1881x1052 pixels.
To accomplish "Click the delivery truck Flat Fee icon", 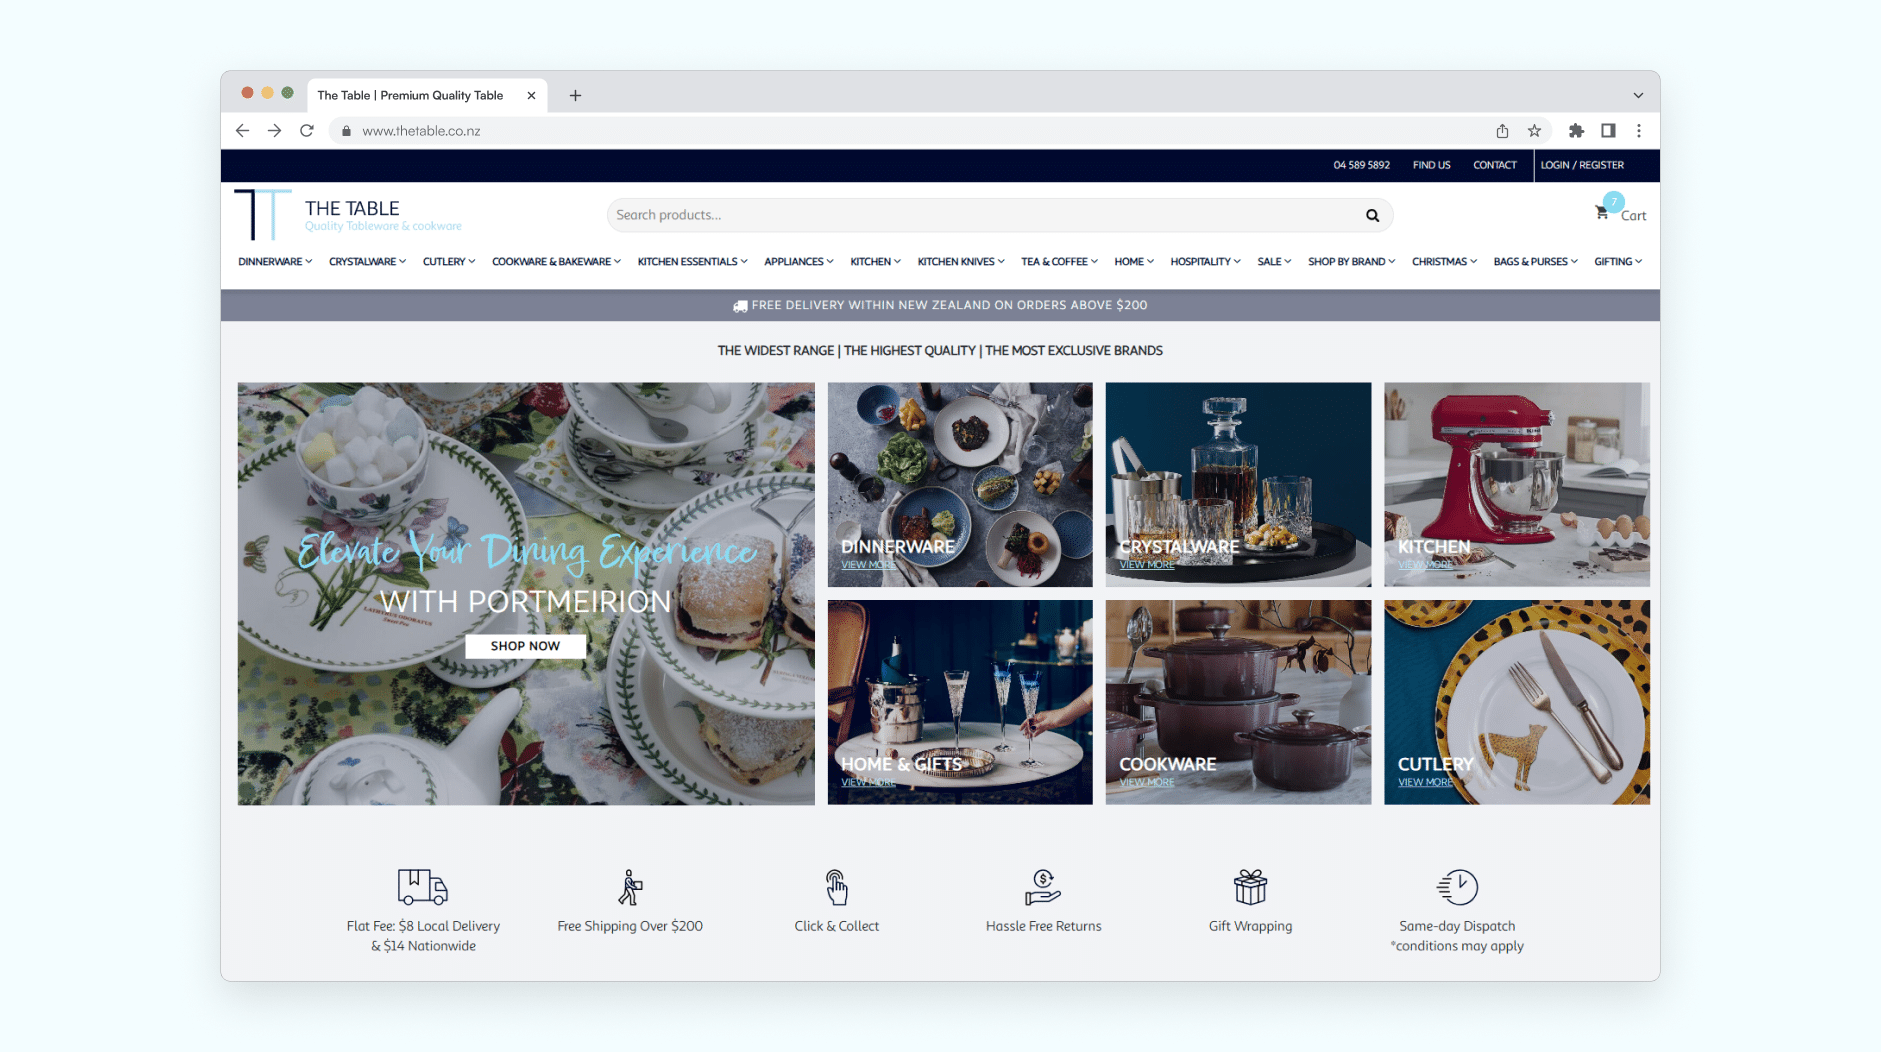I will tap(422, 887).
